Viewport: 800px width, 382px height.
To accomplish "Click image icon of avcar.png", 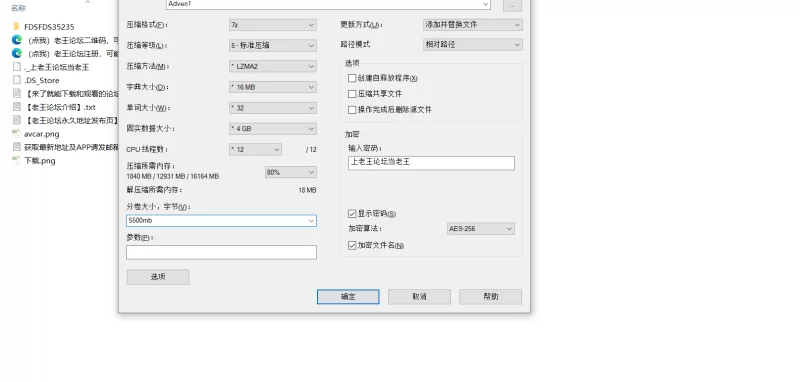I will tap(16, 134).
